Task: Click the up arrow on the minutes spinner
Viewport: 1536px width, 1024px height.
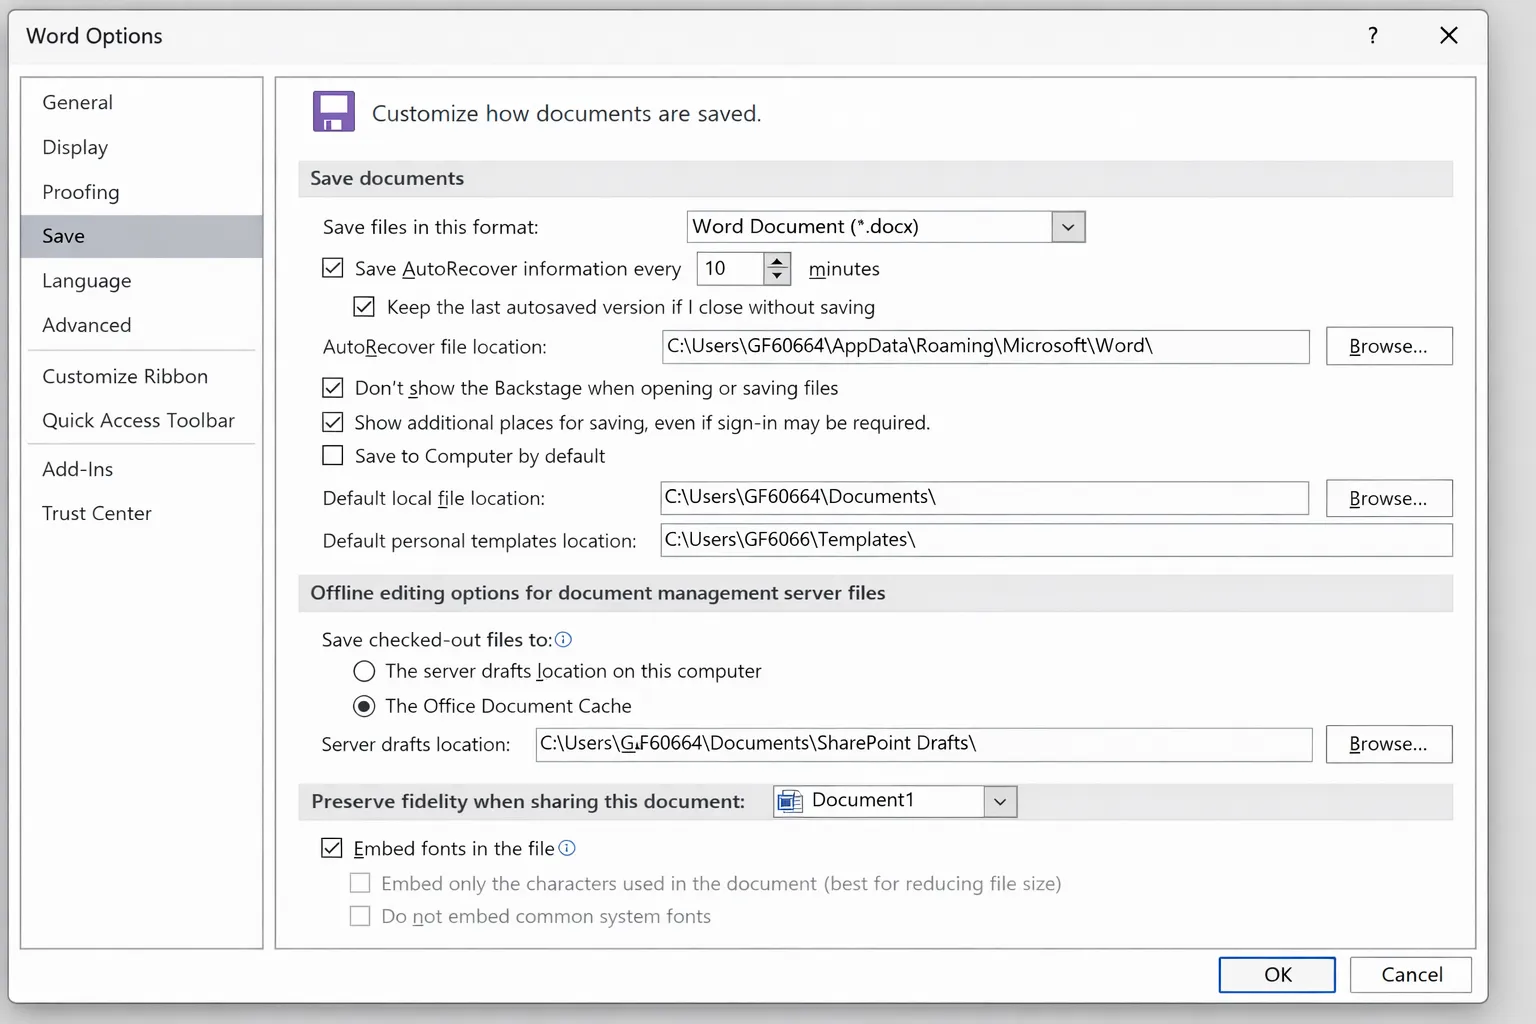Action: pyautogui.click(x=777, y=261)
